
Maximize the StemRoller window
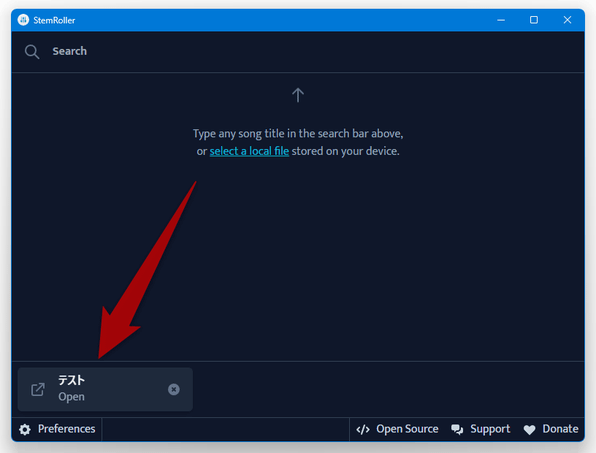tap(534, 20)
